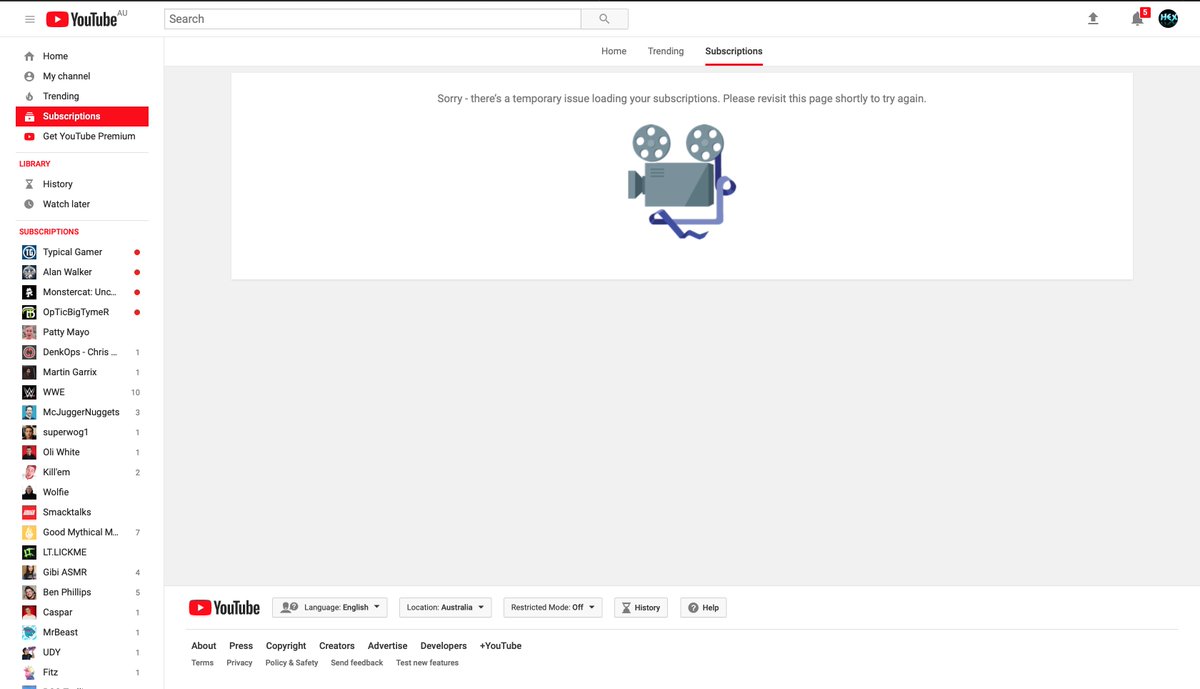Open the About footer link

point(204,646)
